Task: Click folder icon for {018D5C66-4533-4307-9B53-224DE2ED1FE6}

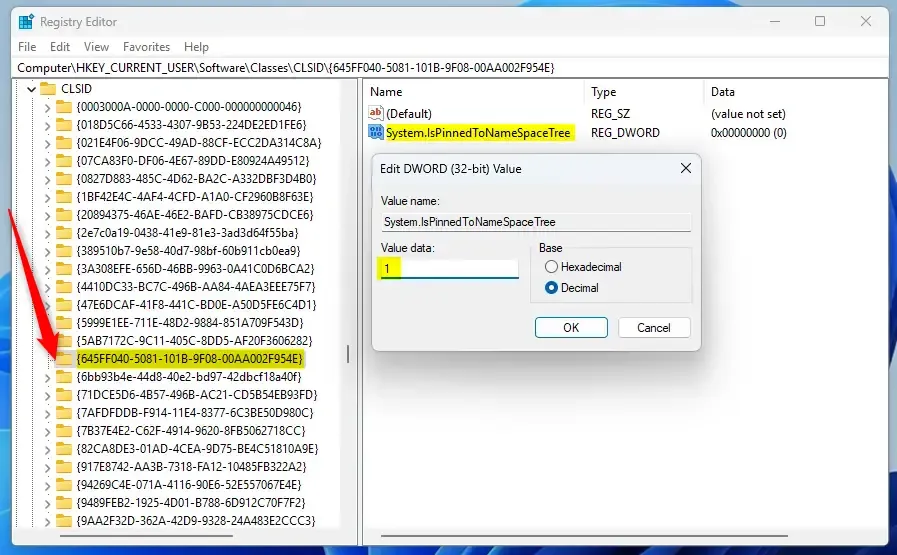Action: (64, 125)
